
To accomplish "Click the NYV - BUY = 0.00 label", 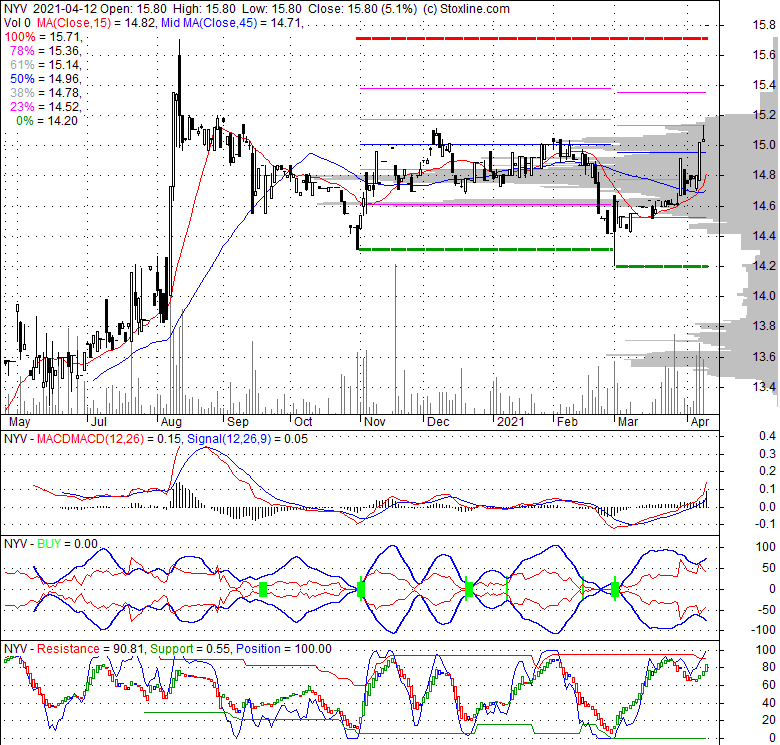I will [x=51, y=544].
